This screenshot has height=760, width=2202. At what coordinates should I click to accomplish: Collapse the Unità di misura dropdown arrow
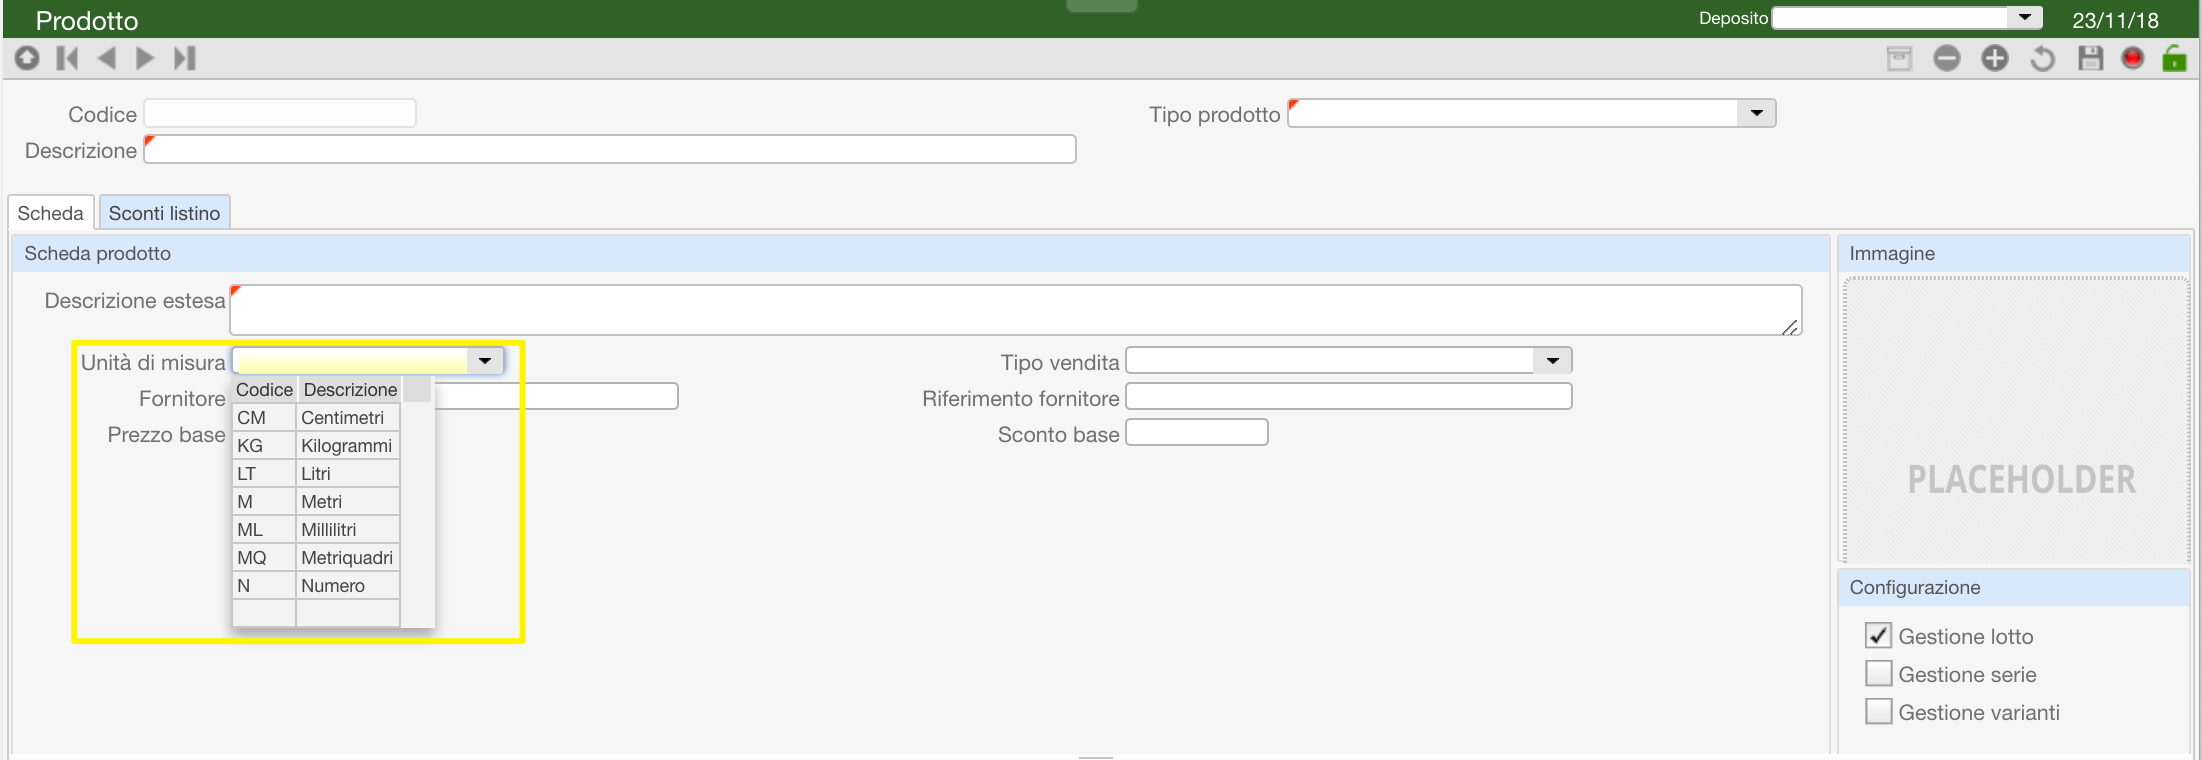[x=485, y=361]
